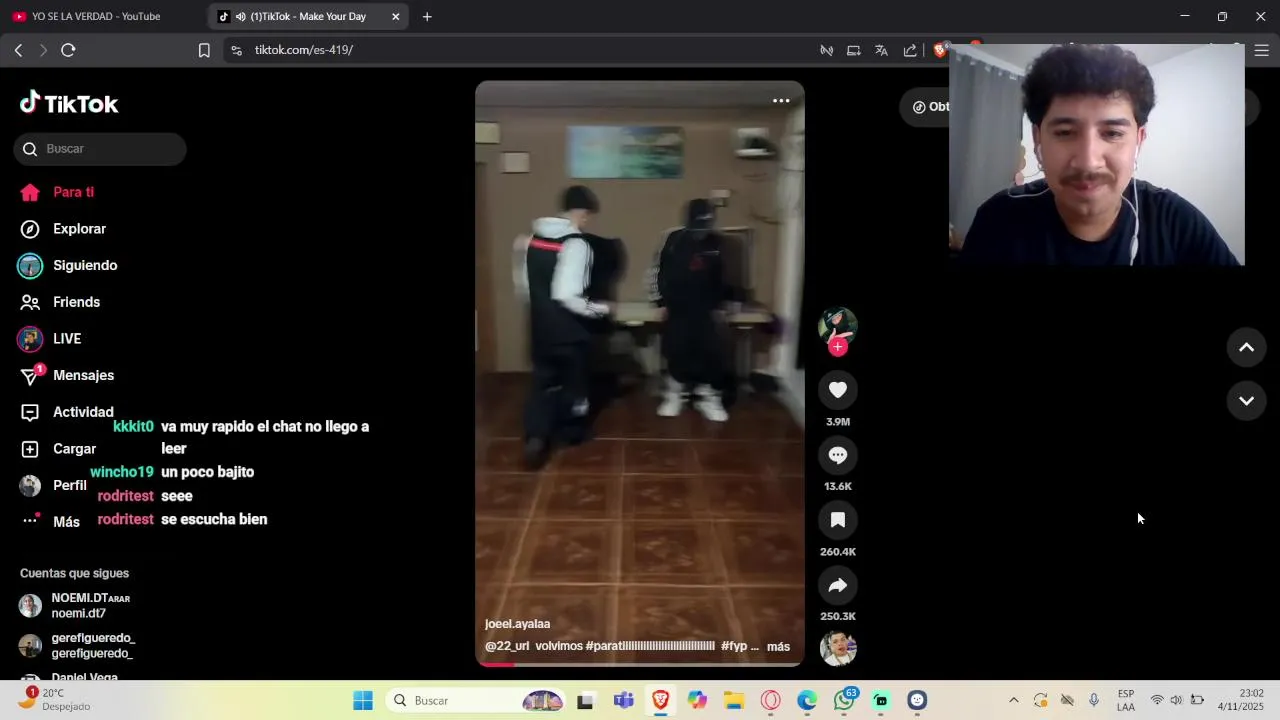
Task: Click the partially hidden Obt... app button
Action: (x=925, y=106)
